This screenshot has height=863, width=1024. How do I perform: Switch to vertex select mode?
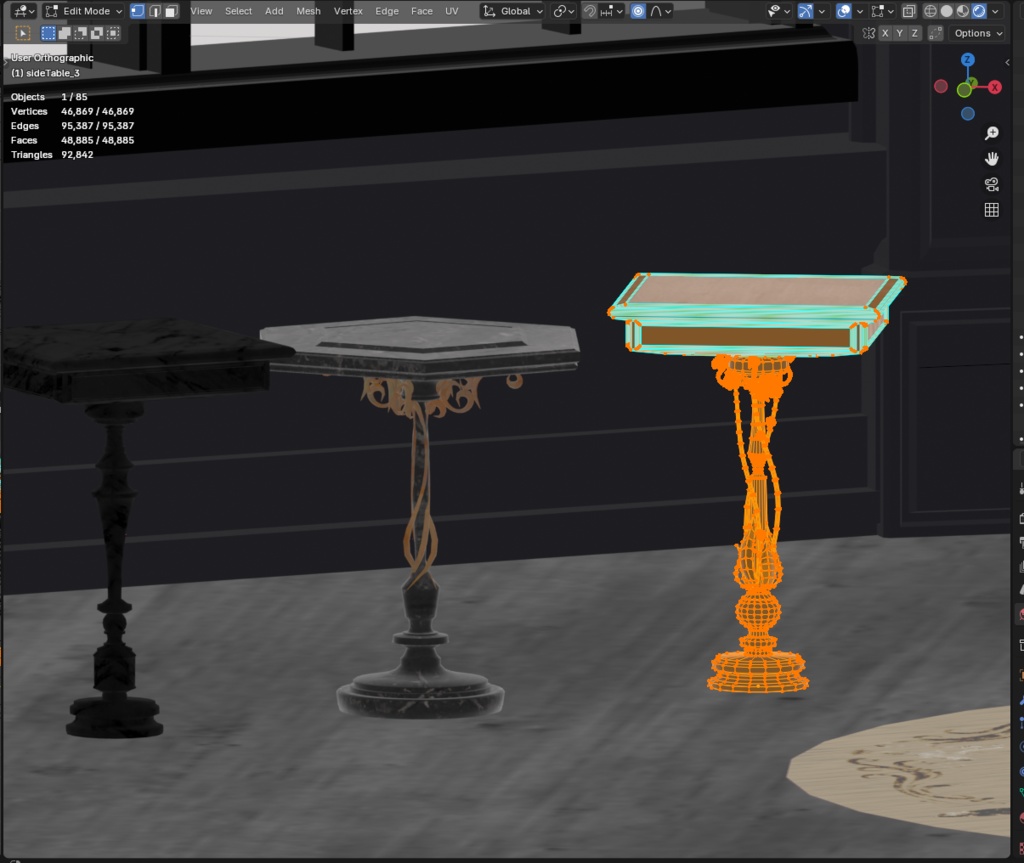[x=138, y=11]
